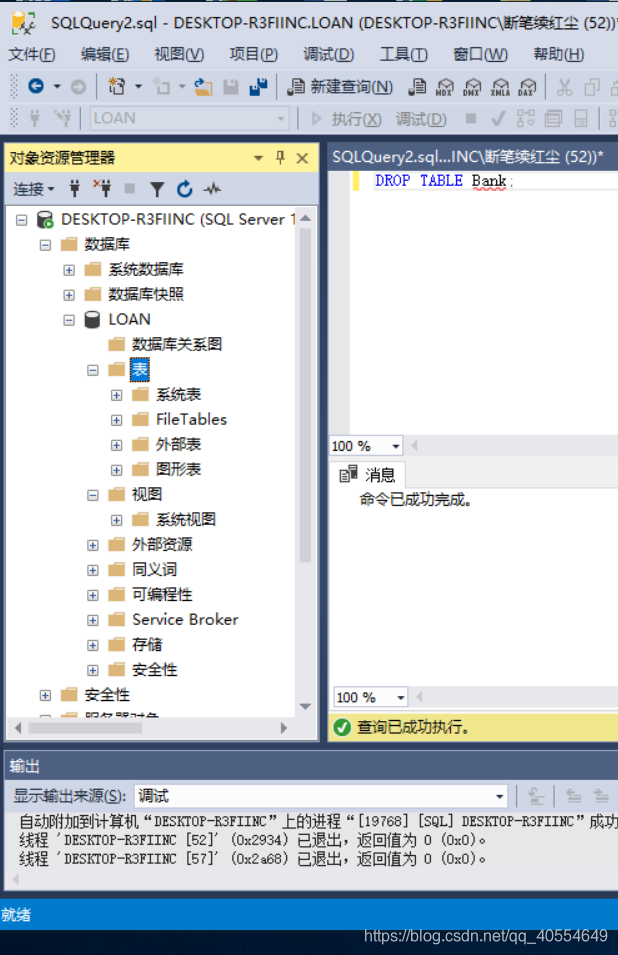The image size is (618, 955).
Task: Click the Object Explorer vertical scrollbar
Action: coord(306,396)
